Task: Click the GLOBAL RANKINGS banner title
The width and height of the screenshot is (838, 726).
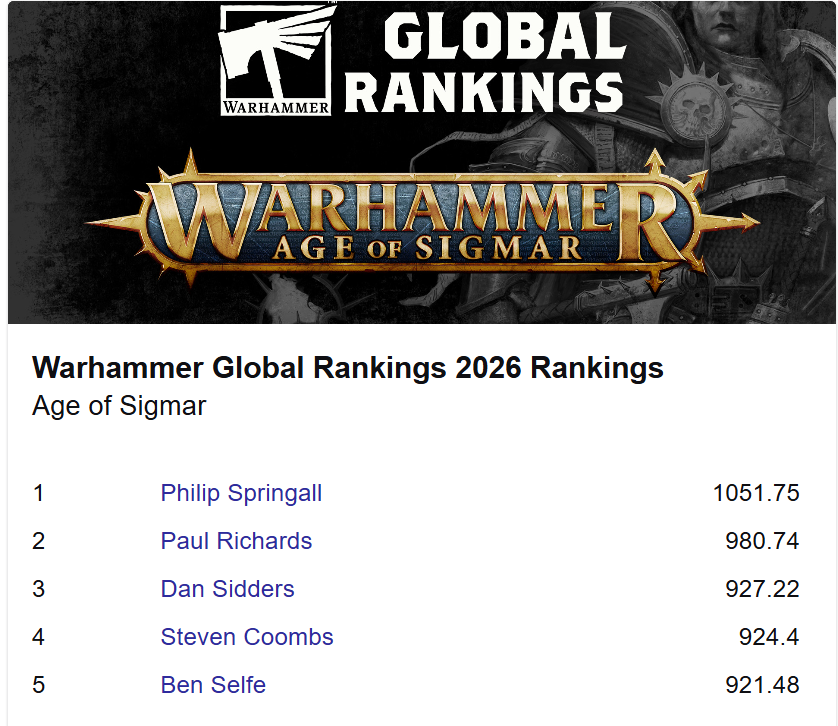Action: [x=486, y=61]
